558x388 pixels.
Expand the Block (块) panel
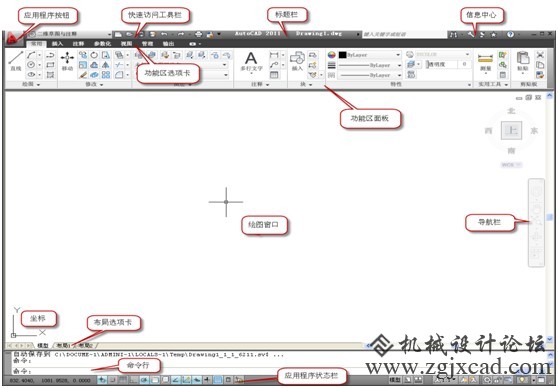pyautogui.click(x=306, y=84)
